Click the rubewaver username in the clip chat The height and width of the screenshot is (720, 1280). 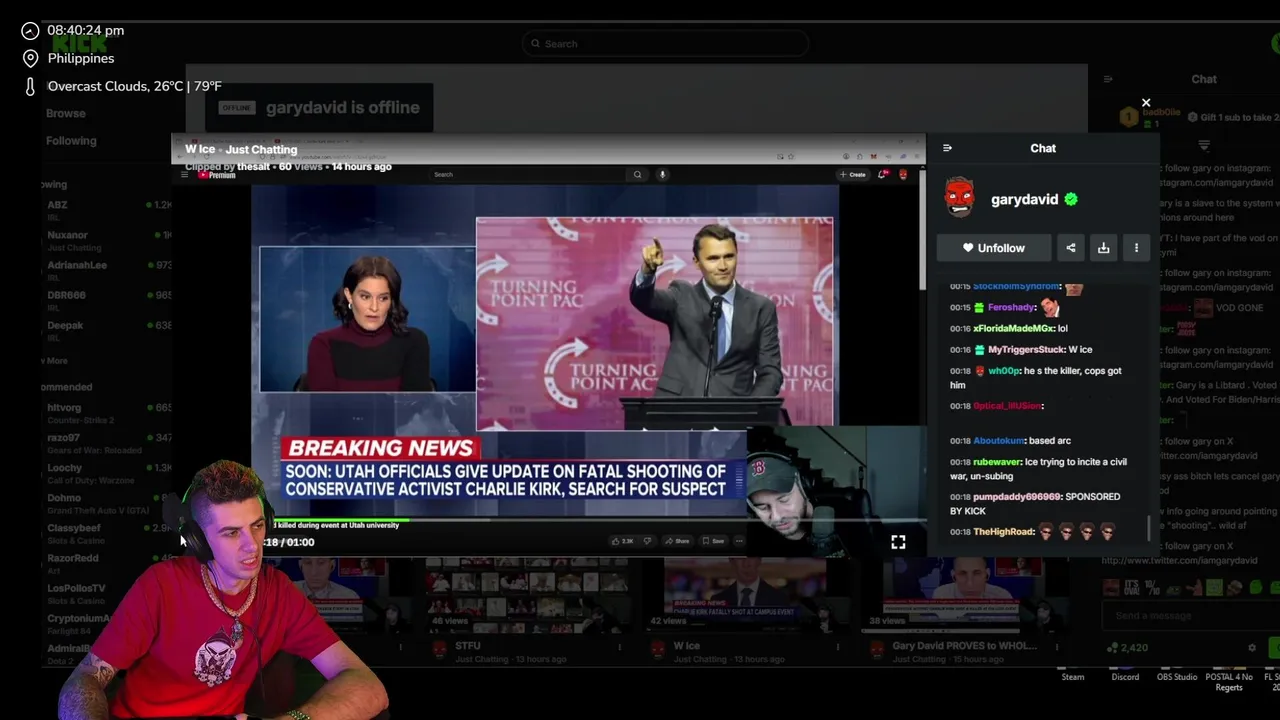(x=996, y=462)
